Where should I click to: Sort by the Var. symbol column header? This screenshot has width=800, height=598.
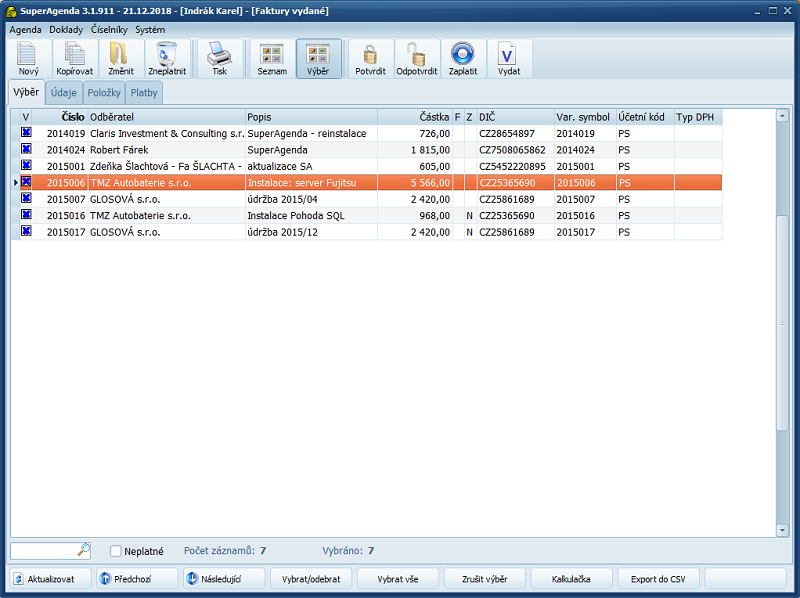tap(585, 117)
